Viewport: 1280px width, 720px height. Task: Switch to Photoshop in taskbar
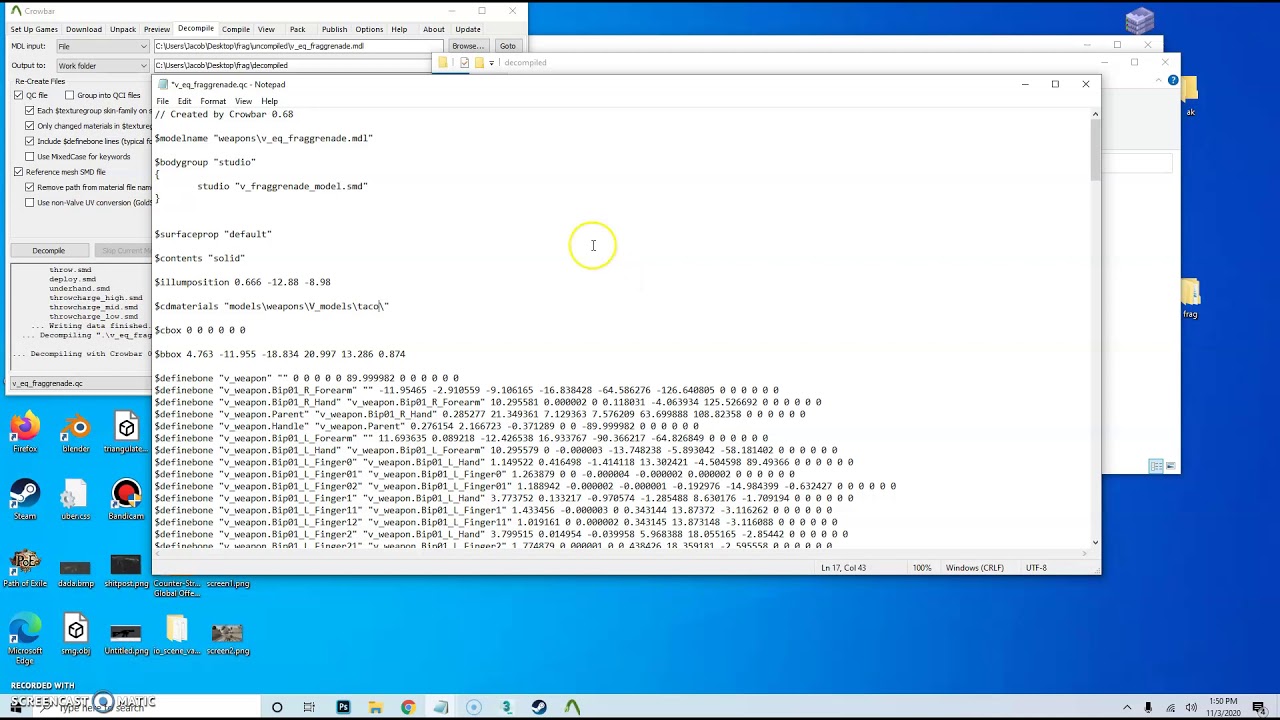pyautogui.click(x=343, y=708)
